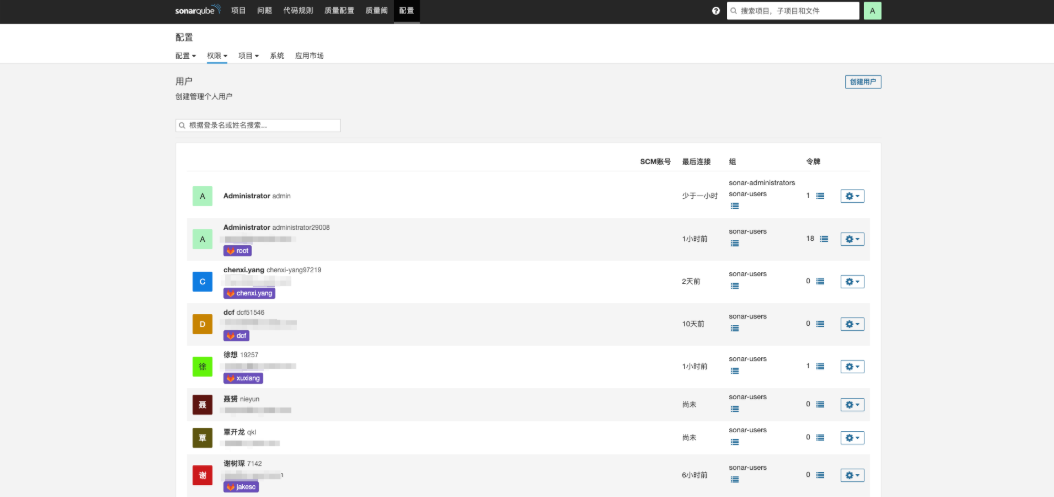This screenshot has width=1054, height=497.
Task: Open 质量阈 in top navigation
Action: click(x=376, y=11)
